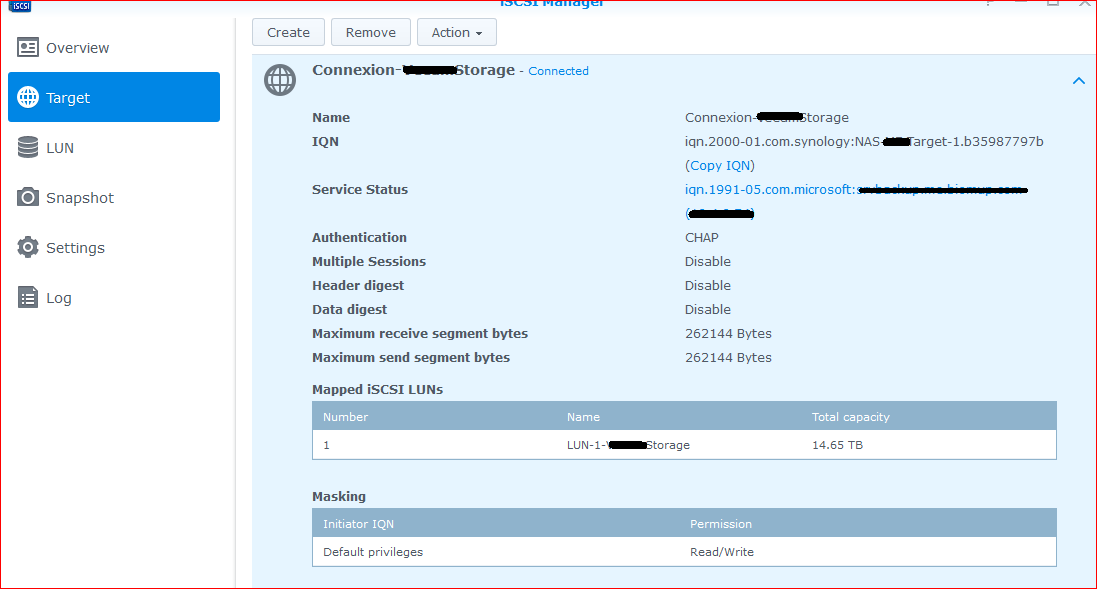The width and height of the screenshot is (1097, 589).
Task: Click the Copy IQN link
Action: 720,166
